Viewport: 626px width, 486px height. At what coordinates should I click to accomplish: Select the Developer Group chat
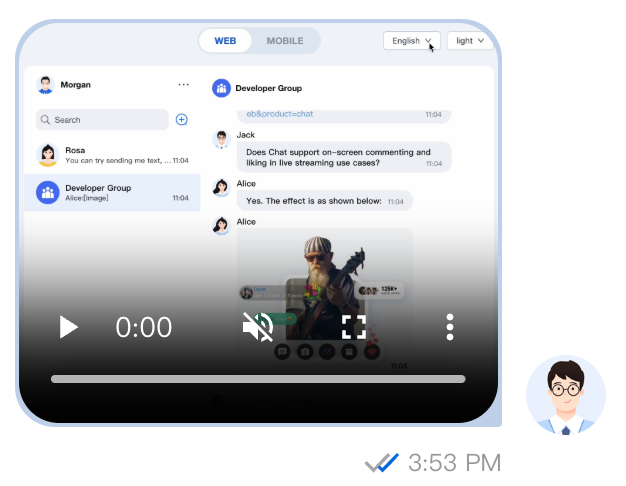pos(112,193)
